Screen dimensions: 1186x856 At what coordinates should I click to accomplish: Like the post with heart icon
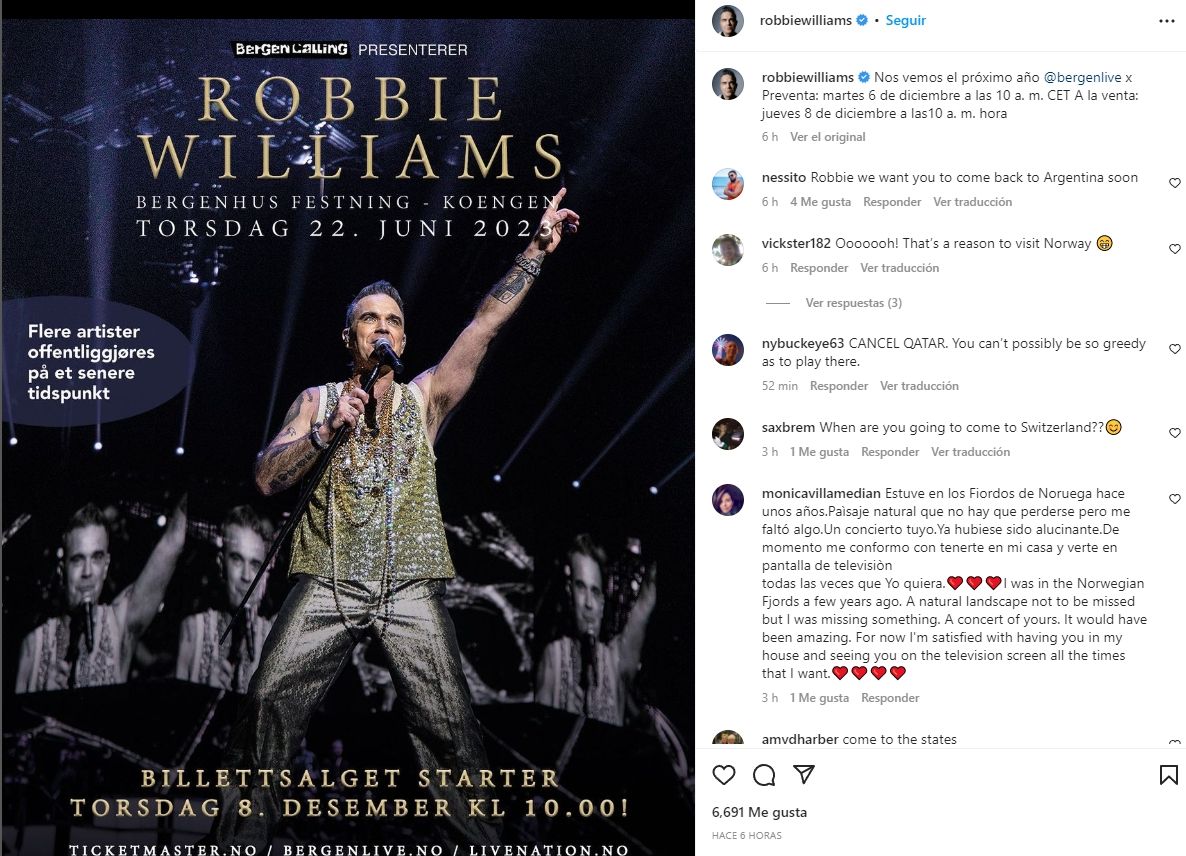724,774
